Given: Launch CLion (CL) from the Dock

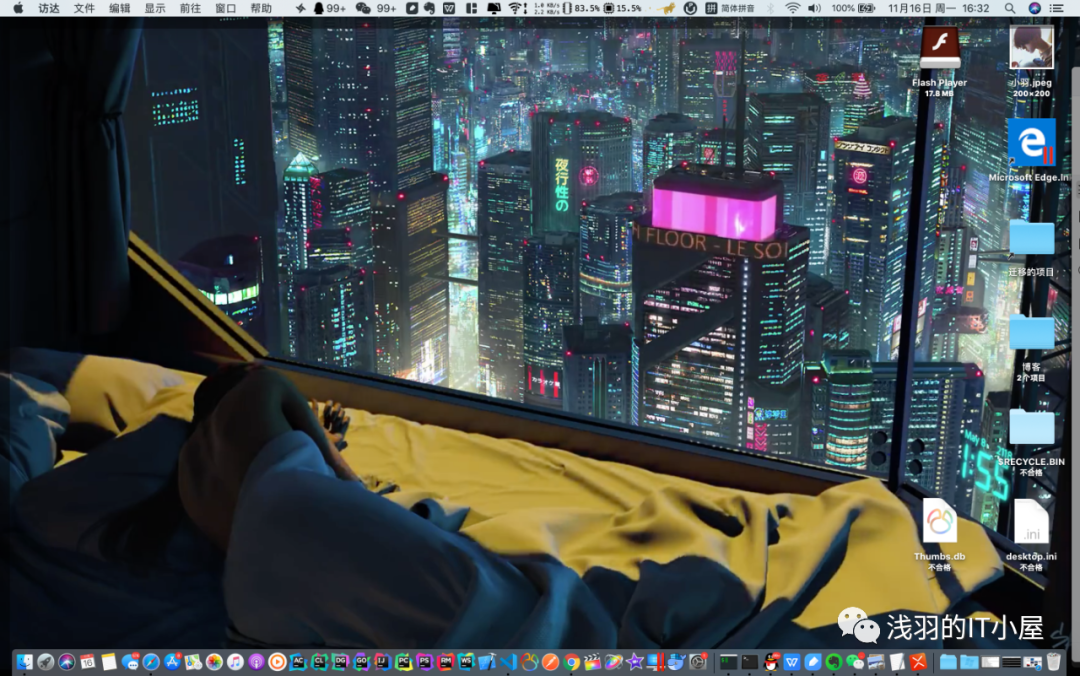Looking at the screenshot, I should (x=320, y=662).
